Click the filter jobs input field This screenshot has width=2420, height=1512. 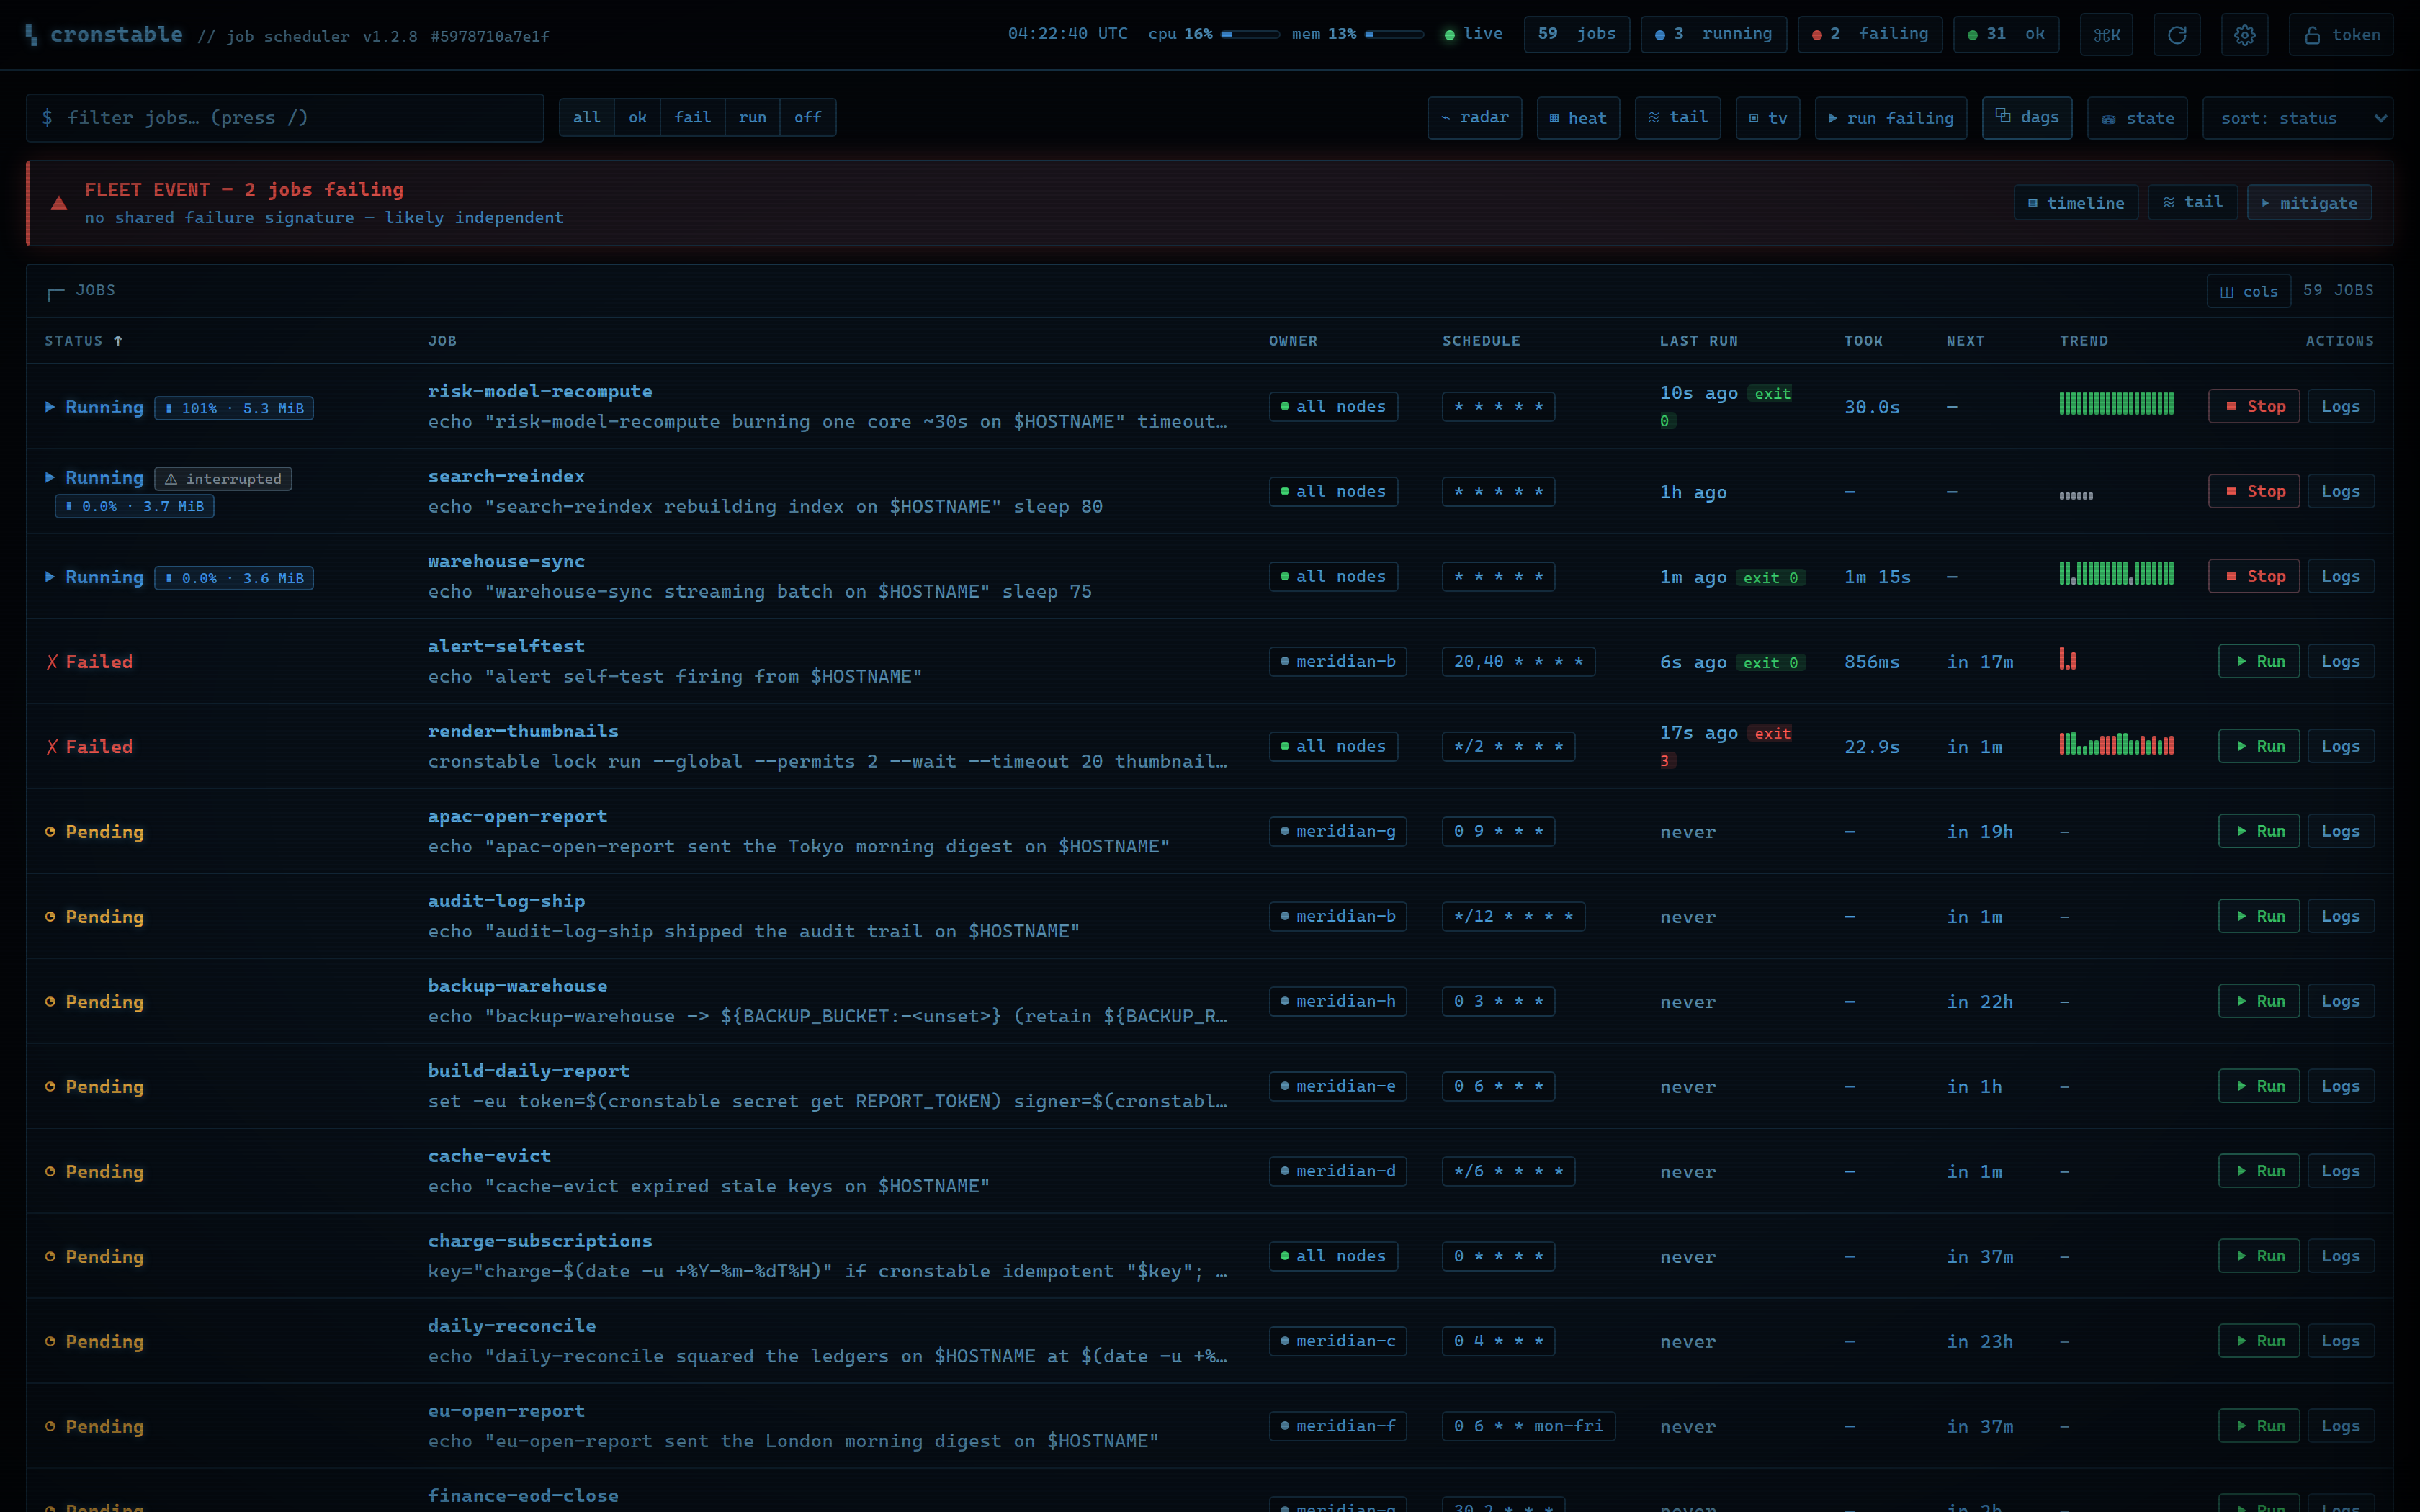tap(285, 118)
